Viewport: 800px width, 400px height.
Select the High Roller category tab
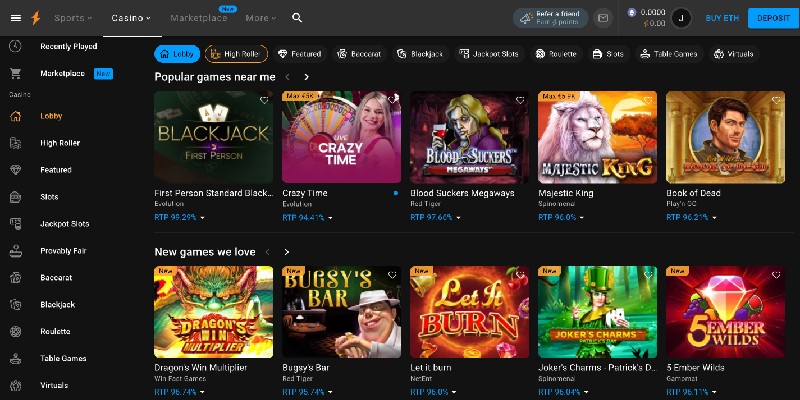(236, 54)
